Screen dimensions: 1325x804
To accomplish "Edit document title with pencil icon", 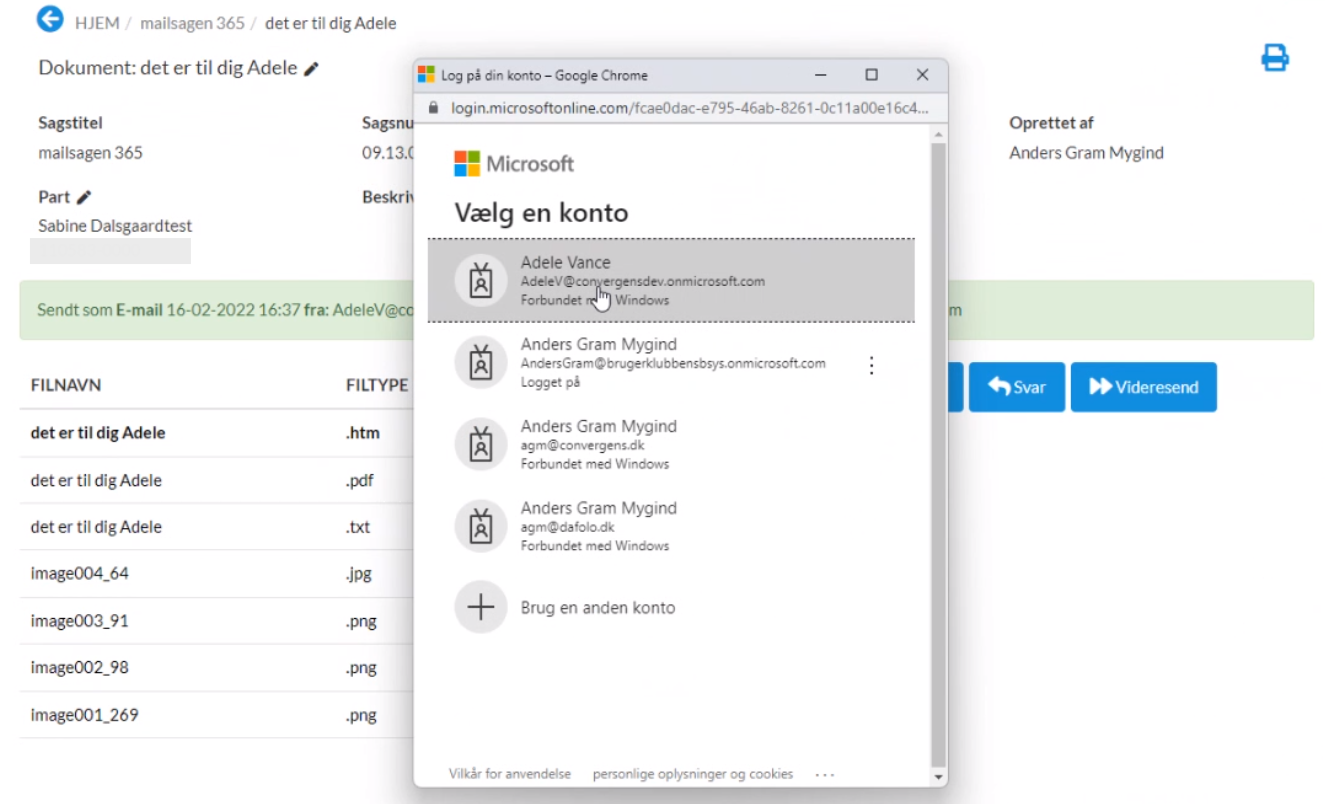I will tap(312, 69).
